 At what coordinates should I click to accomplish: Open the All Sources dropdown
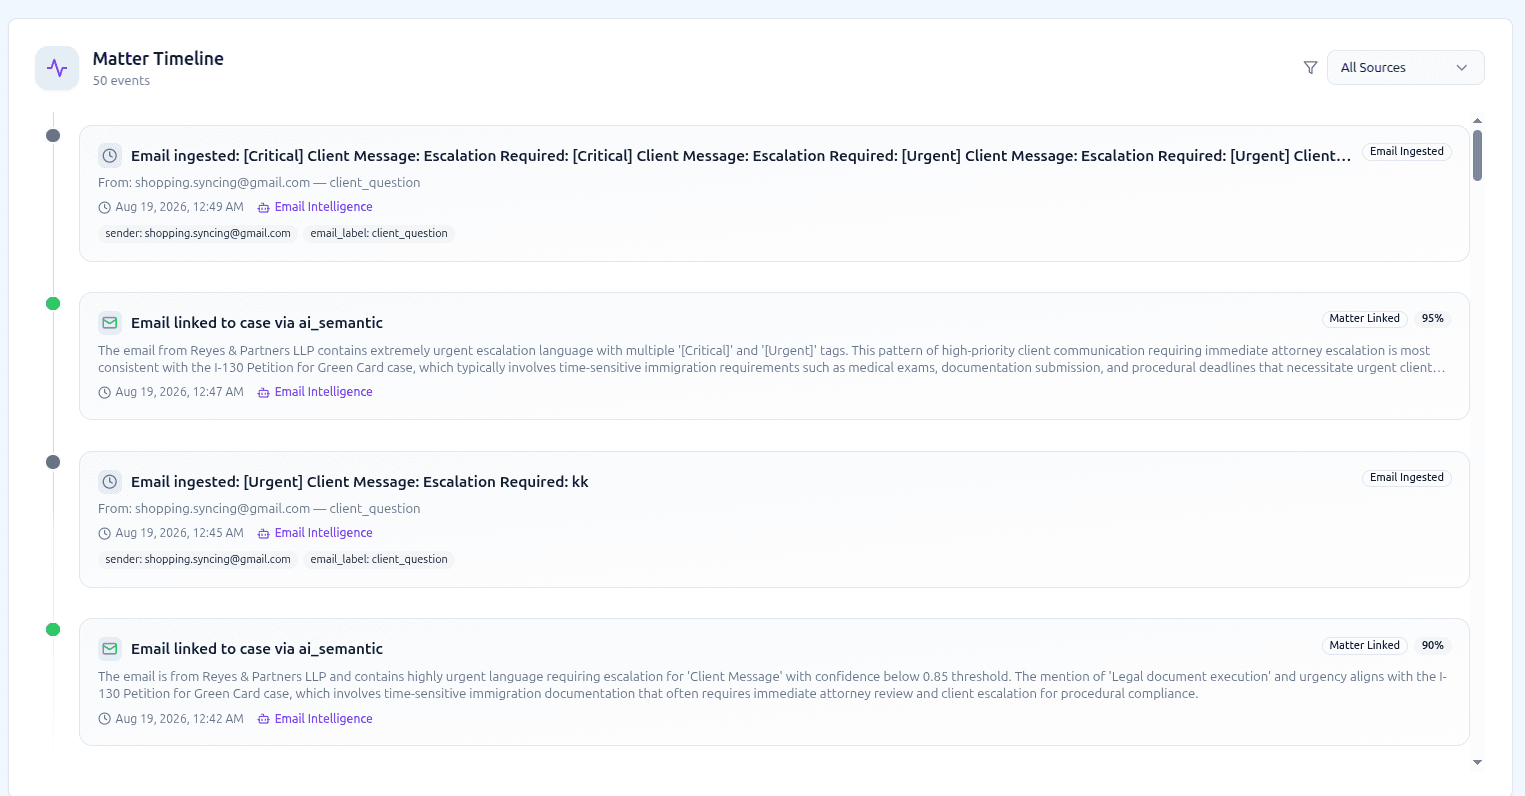click(1405, 67)
